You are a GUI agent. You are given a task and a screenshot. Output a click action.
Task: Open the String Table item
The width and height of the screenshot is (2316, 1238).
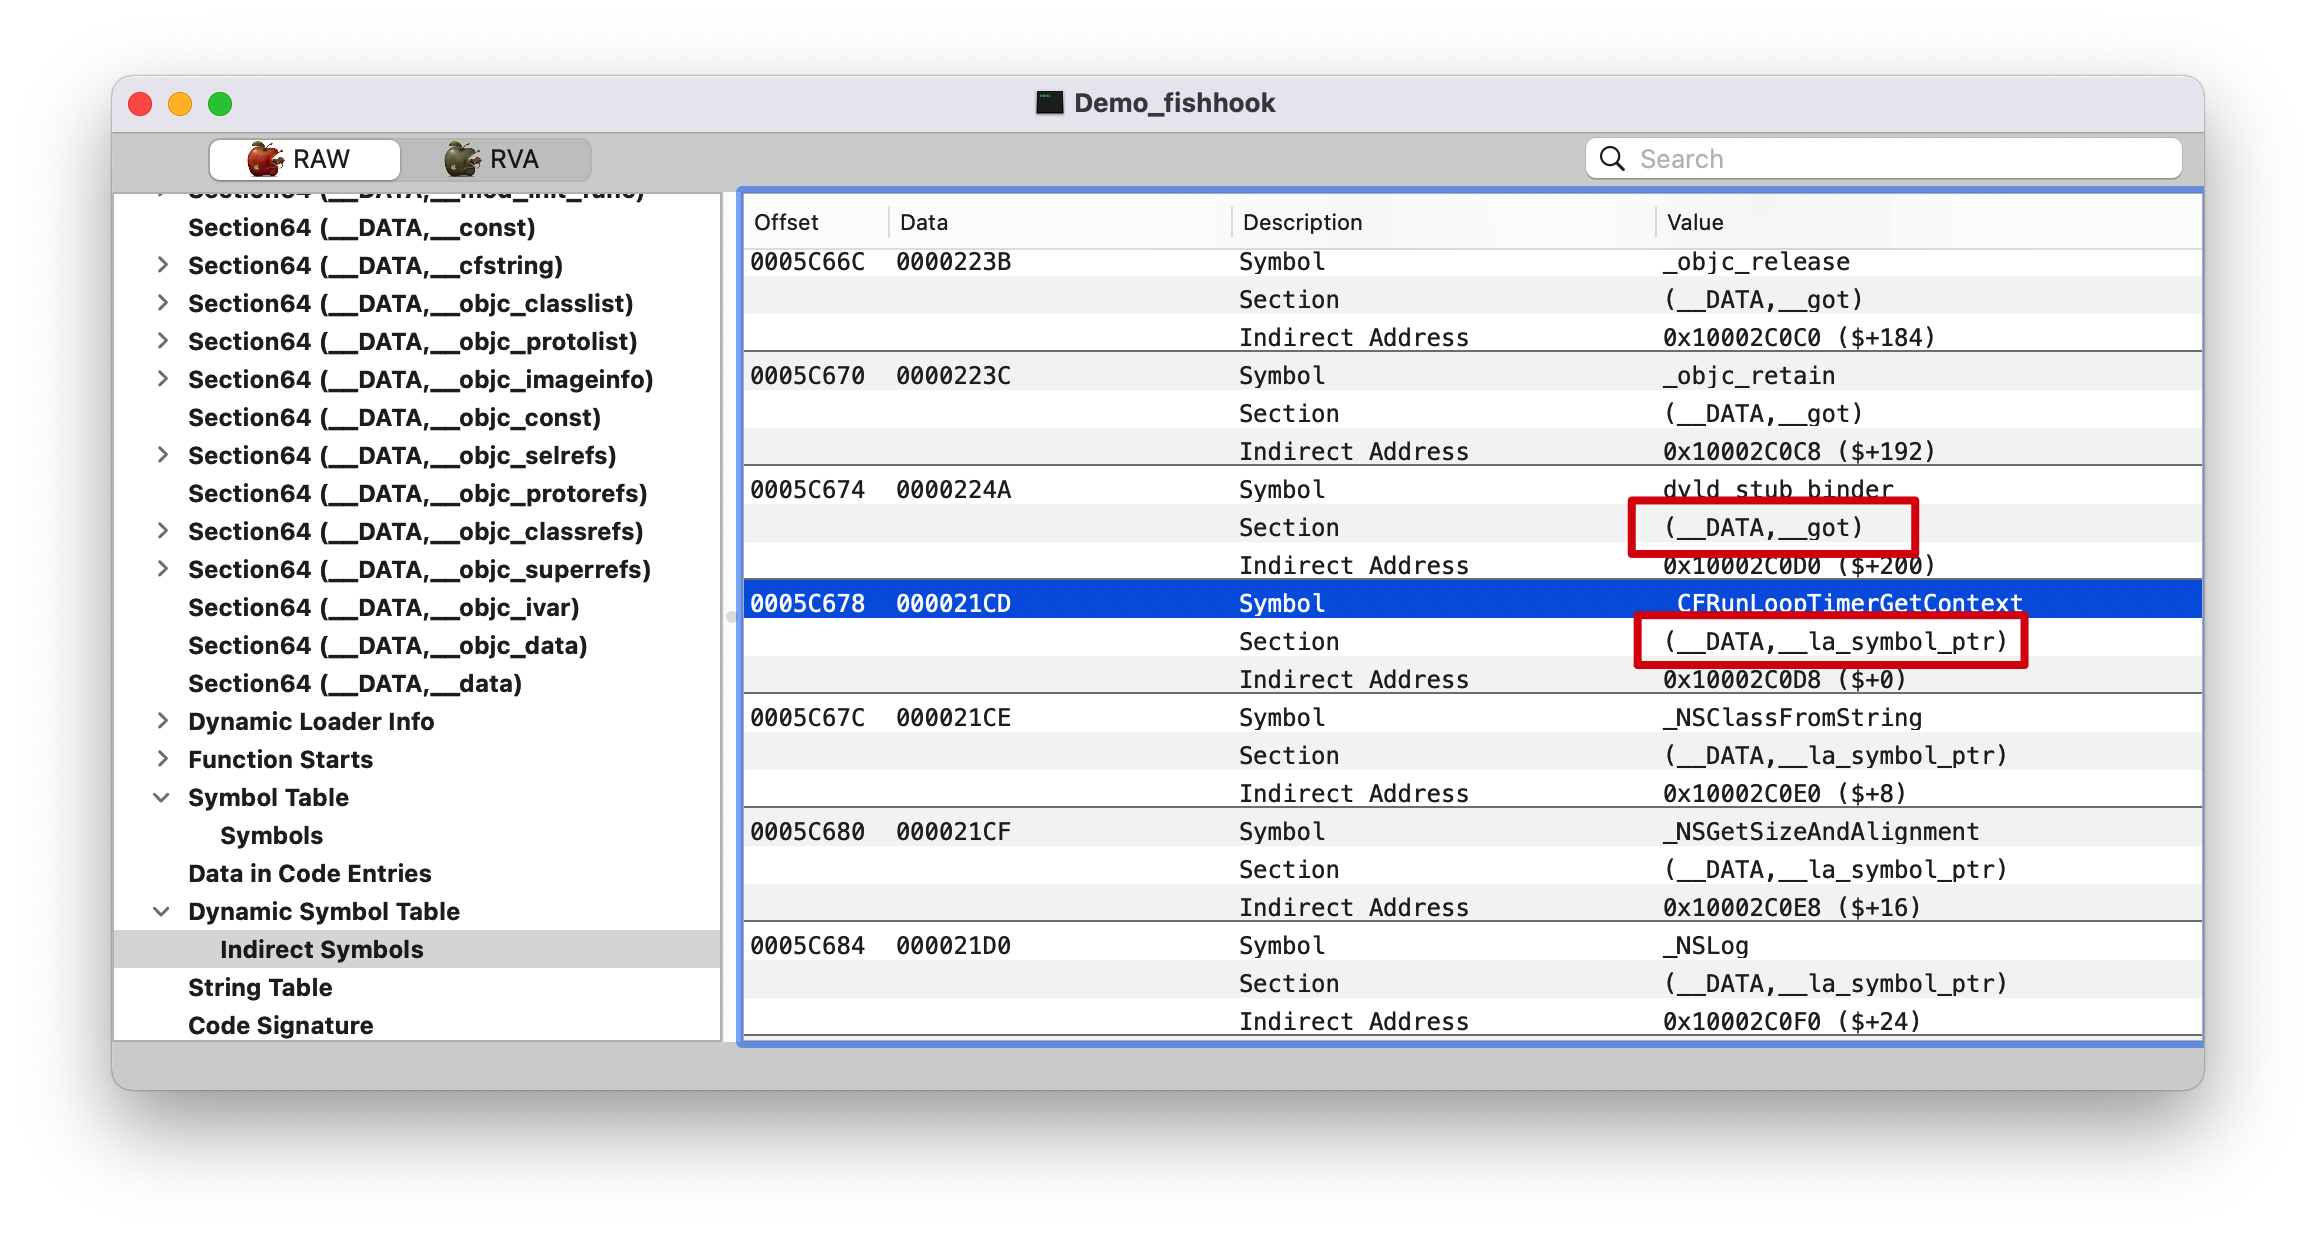(x=260, y=987)
